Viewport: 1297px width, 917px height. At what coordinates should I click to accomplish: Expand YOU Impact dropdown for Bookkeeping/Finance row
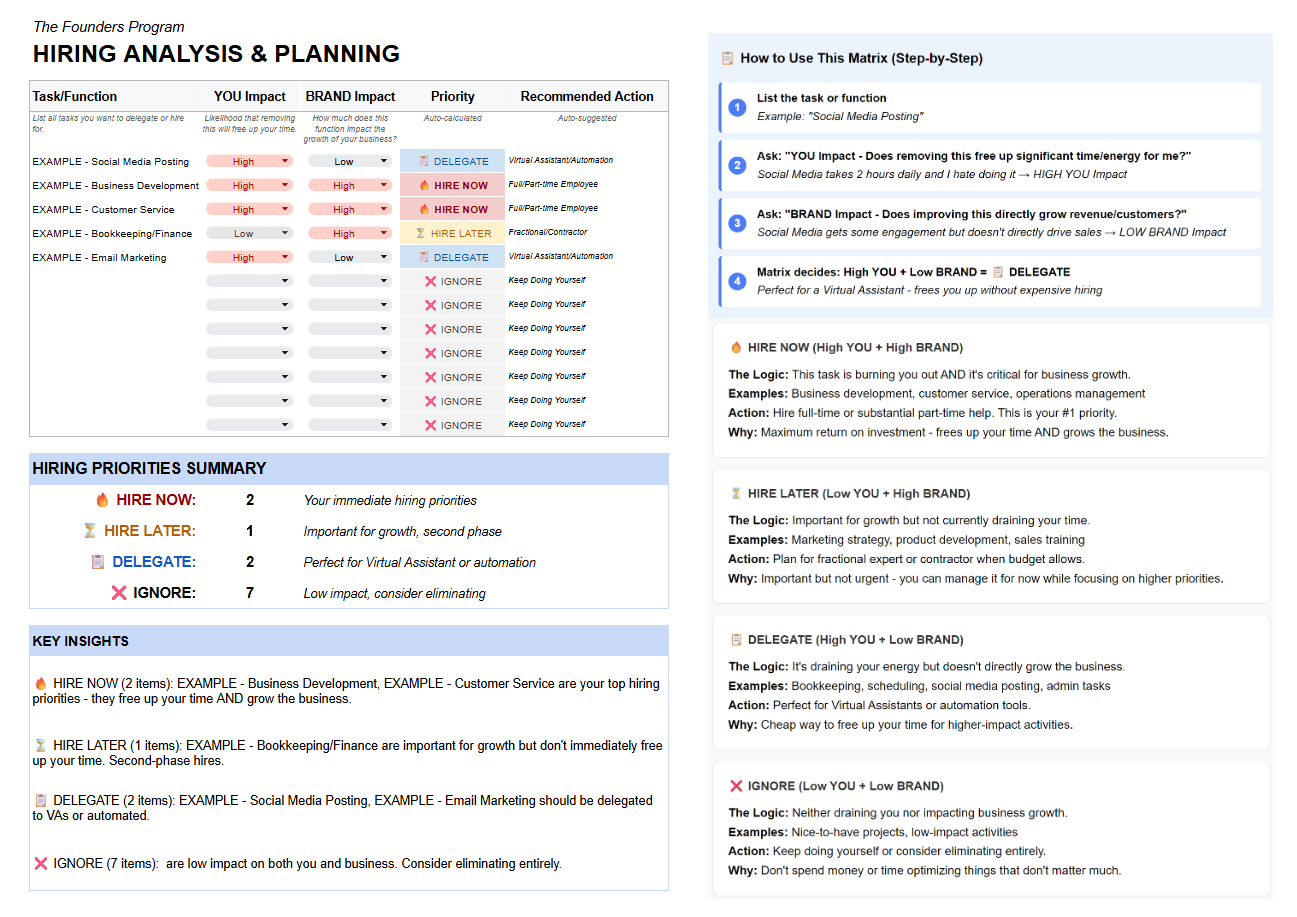tap(285, 233)
